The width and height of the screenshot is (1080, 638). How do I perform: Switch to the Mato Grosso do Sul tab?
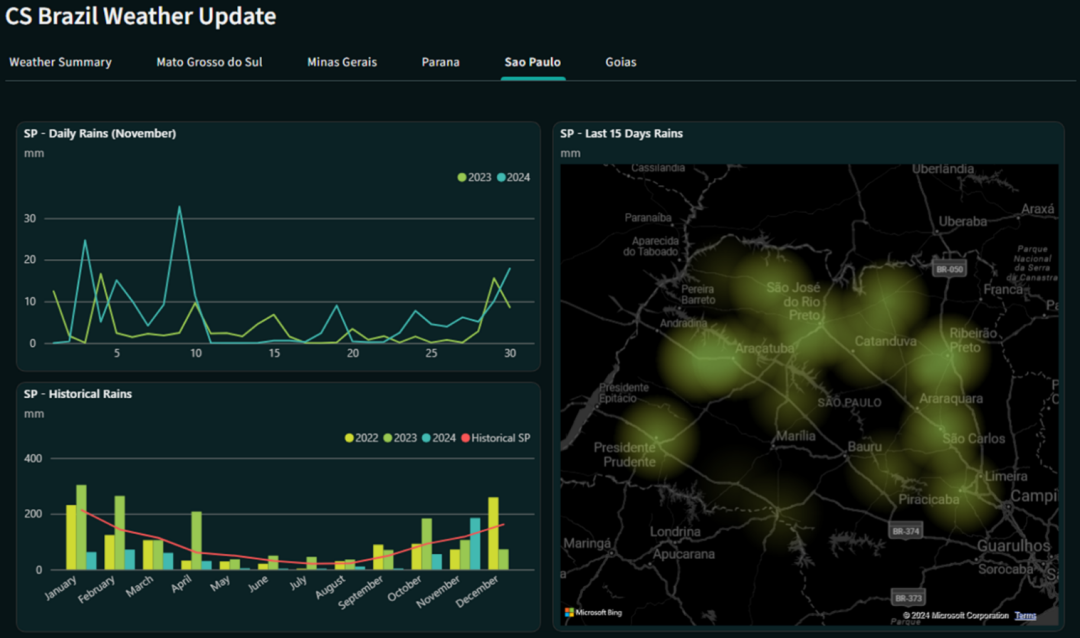click(x=209, y=62)
